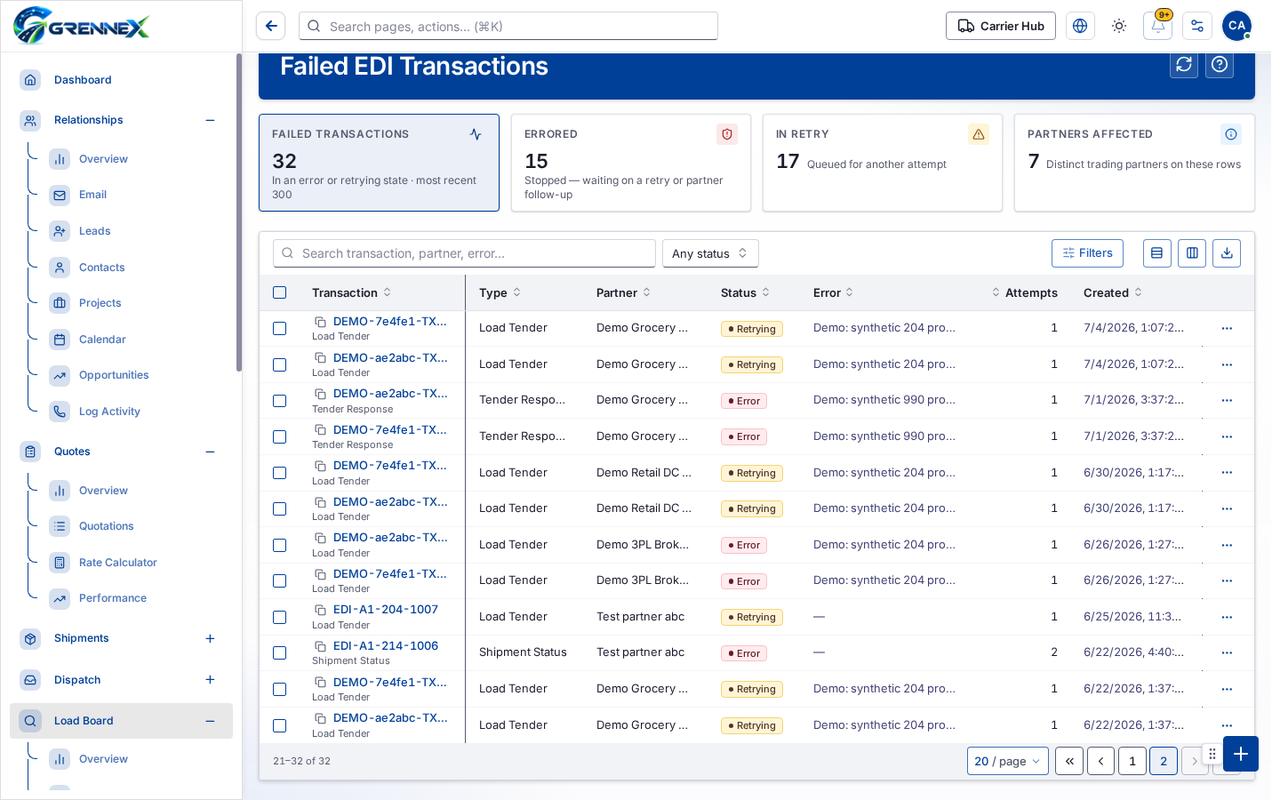Open the Carrier Hub button
This screenshot has width=1280, height=800.
click(1000, 26)
